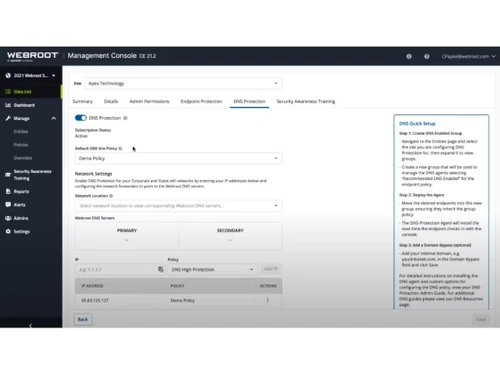Click the IP ADDRESS column header

click(92, 286)
